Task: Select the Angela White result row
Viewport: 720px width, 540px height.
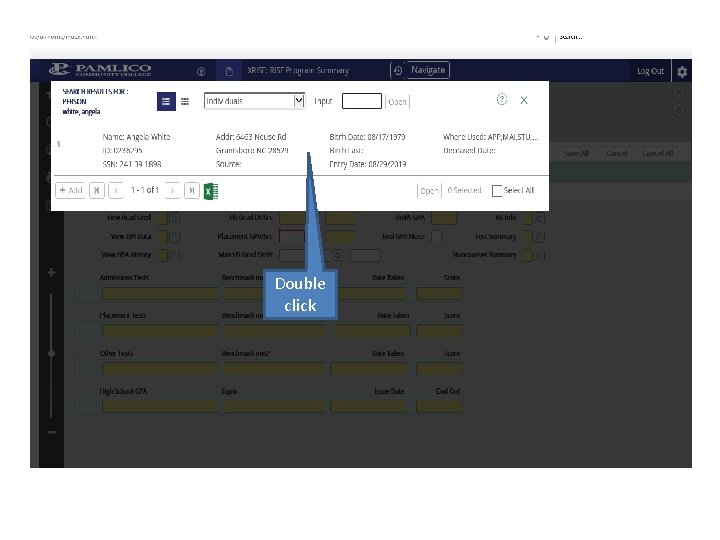Action: (299, 150)
